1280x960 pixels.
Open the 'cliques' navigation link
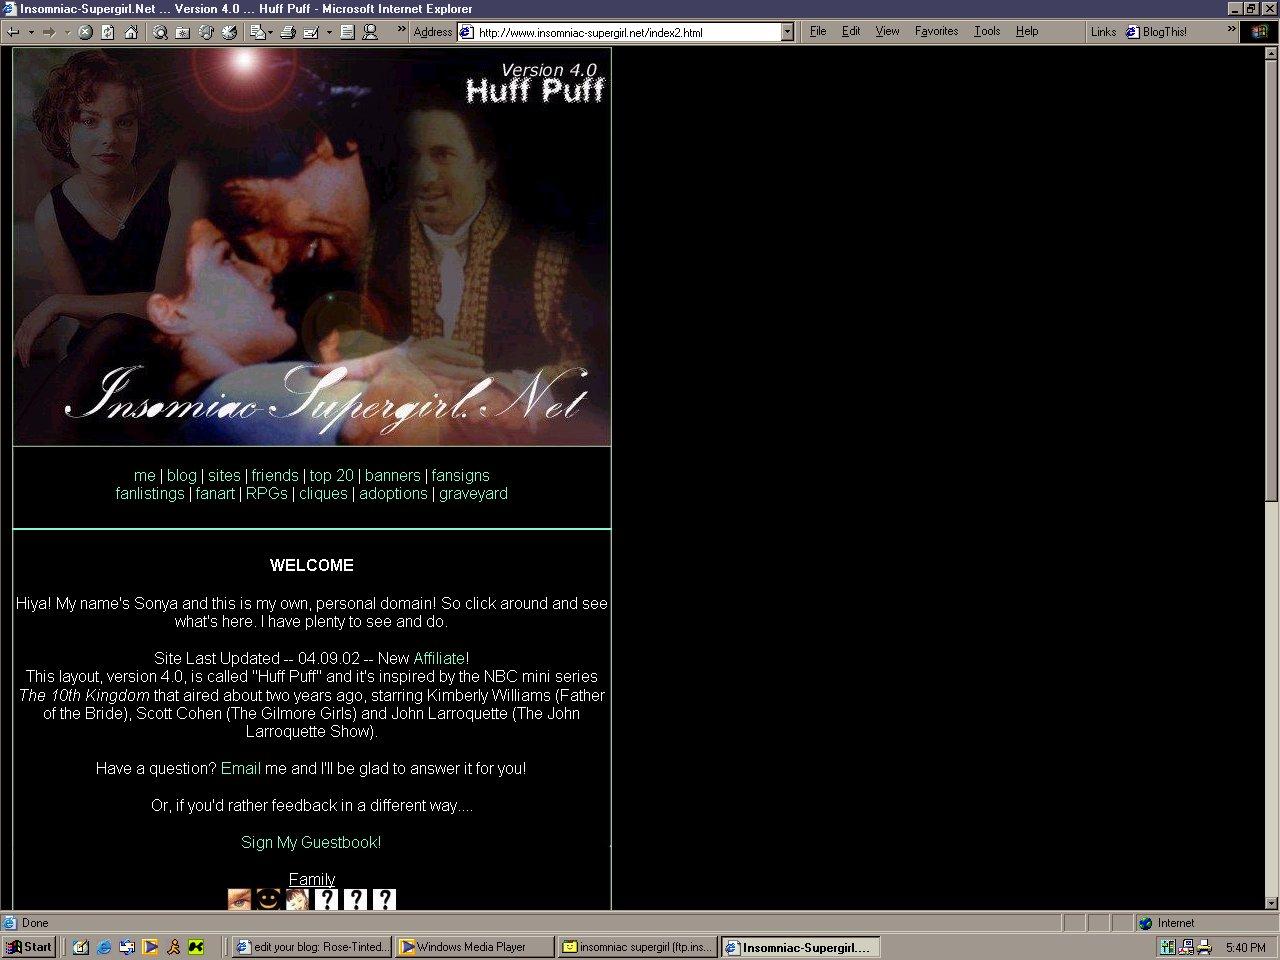click(323, 494)
